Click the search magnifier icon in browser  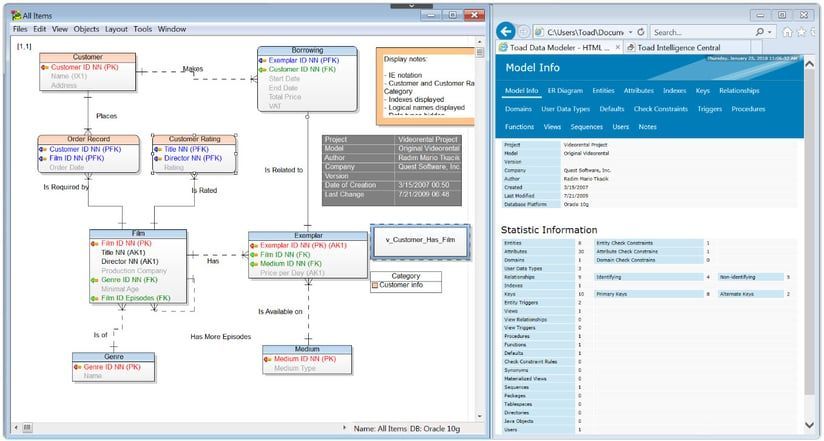[759, 32]
